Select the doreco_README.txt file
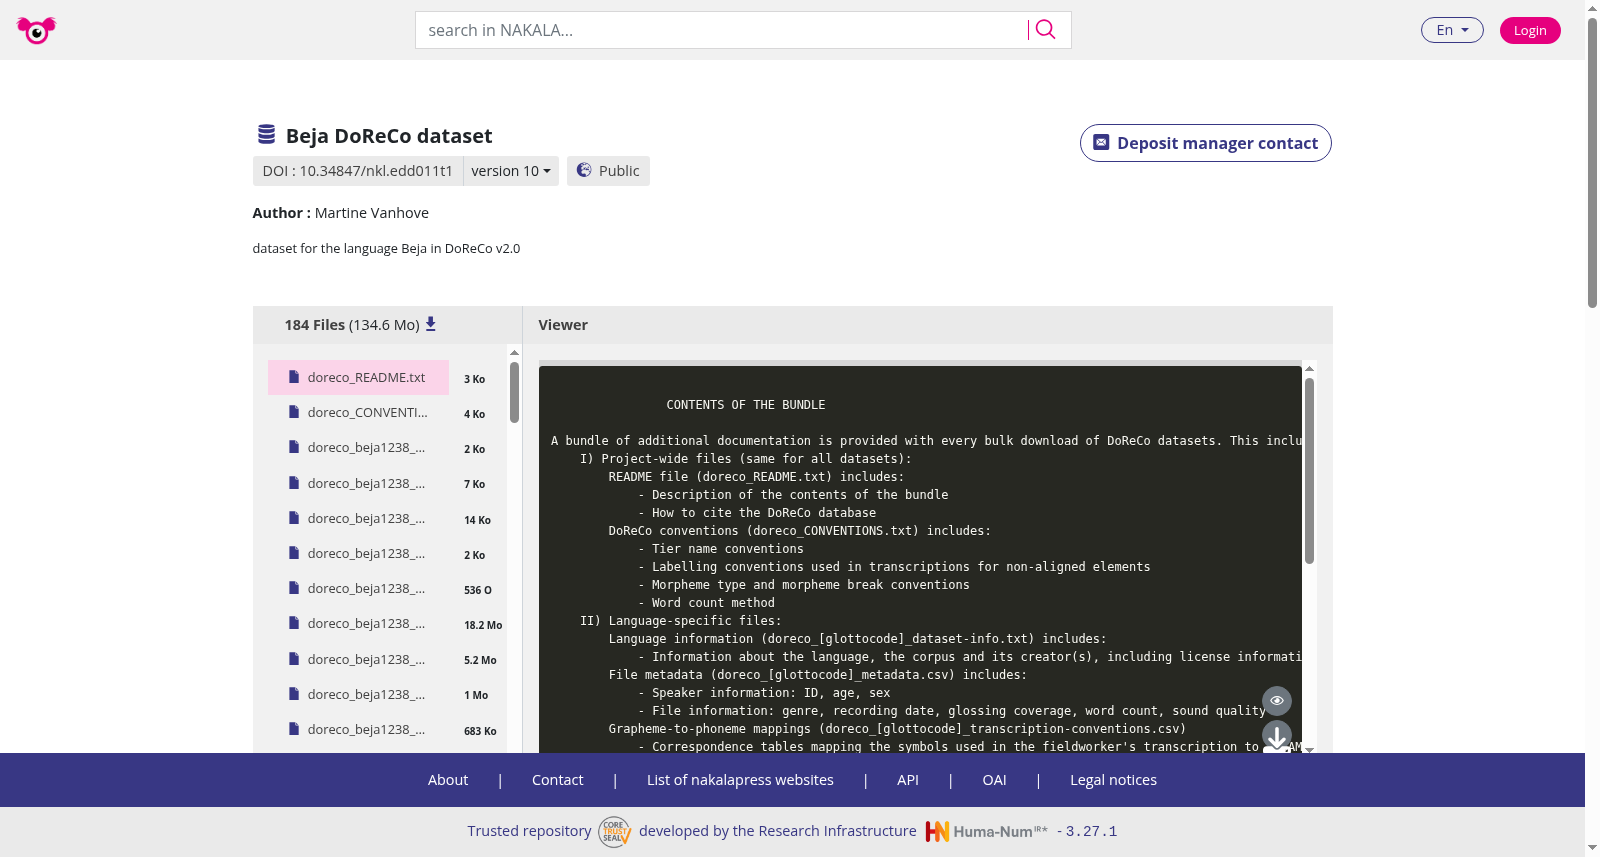Image resolution: width=1600 pixels, height=857 pixels. coord(358,377)
